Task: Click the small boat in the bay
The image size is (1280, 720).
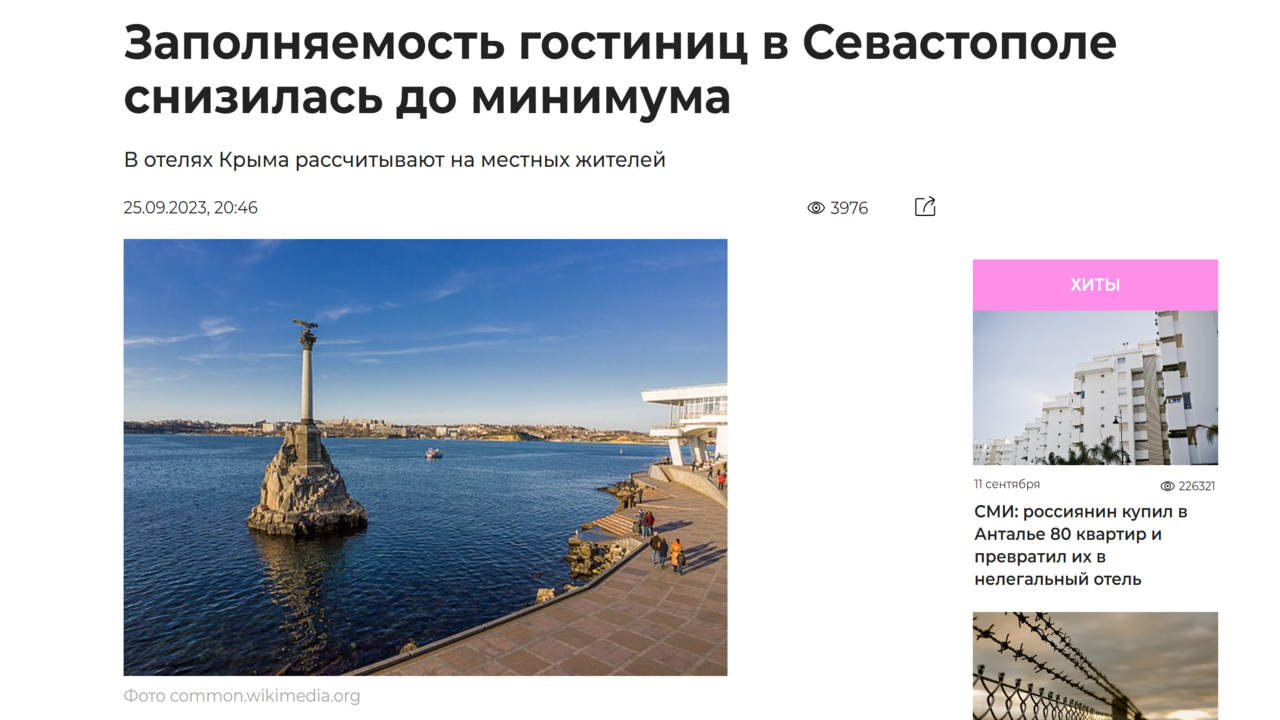Action: (433, 453)
